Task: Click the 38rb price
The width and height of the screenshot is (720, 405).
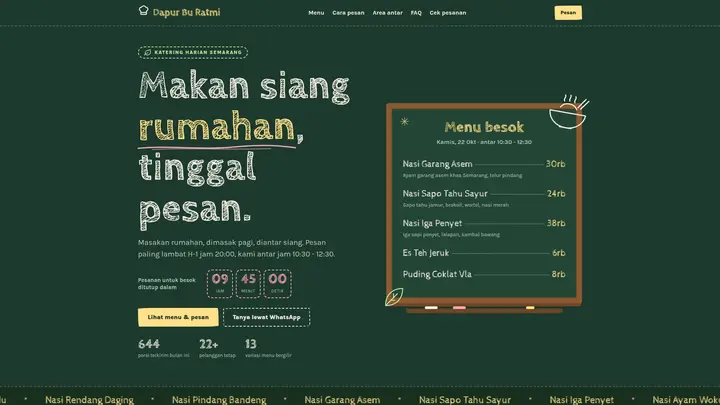Action: (x=556, y=223)
